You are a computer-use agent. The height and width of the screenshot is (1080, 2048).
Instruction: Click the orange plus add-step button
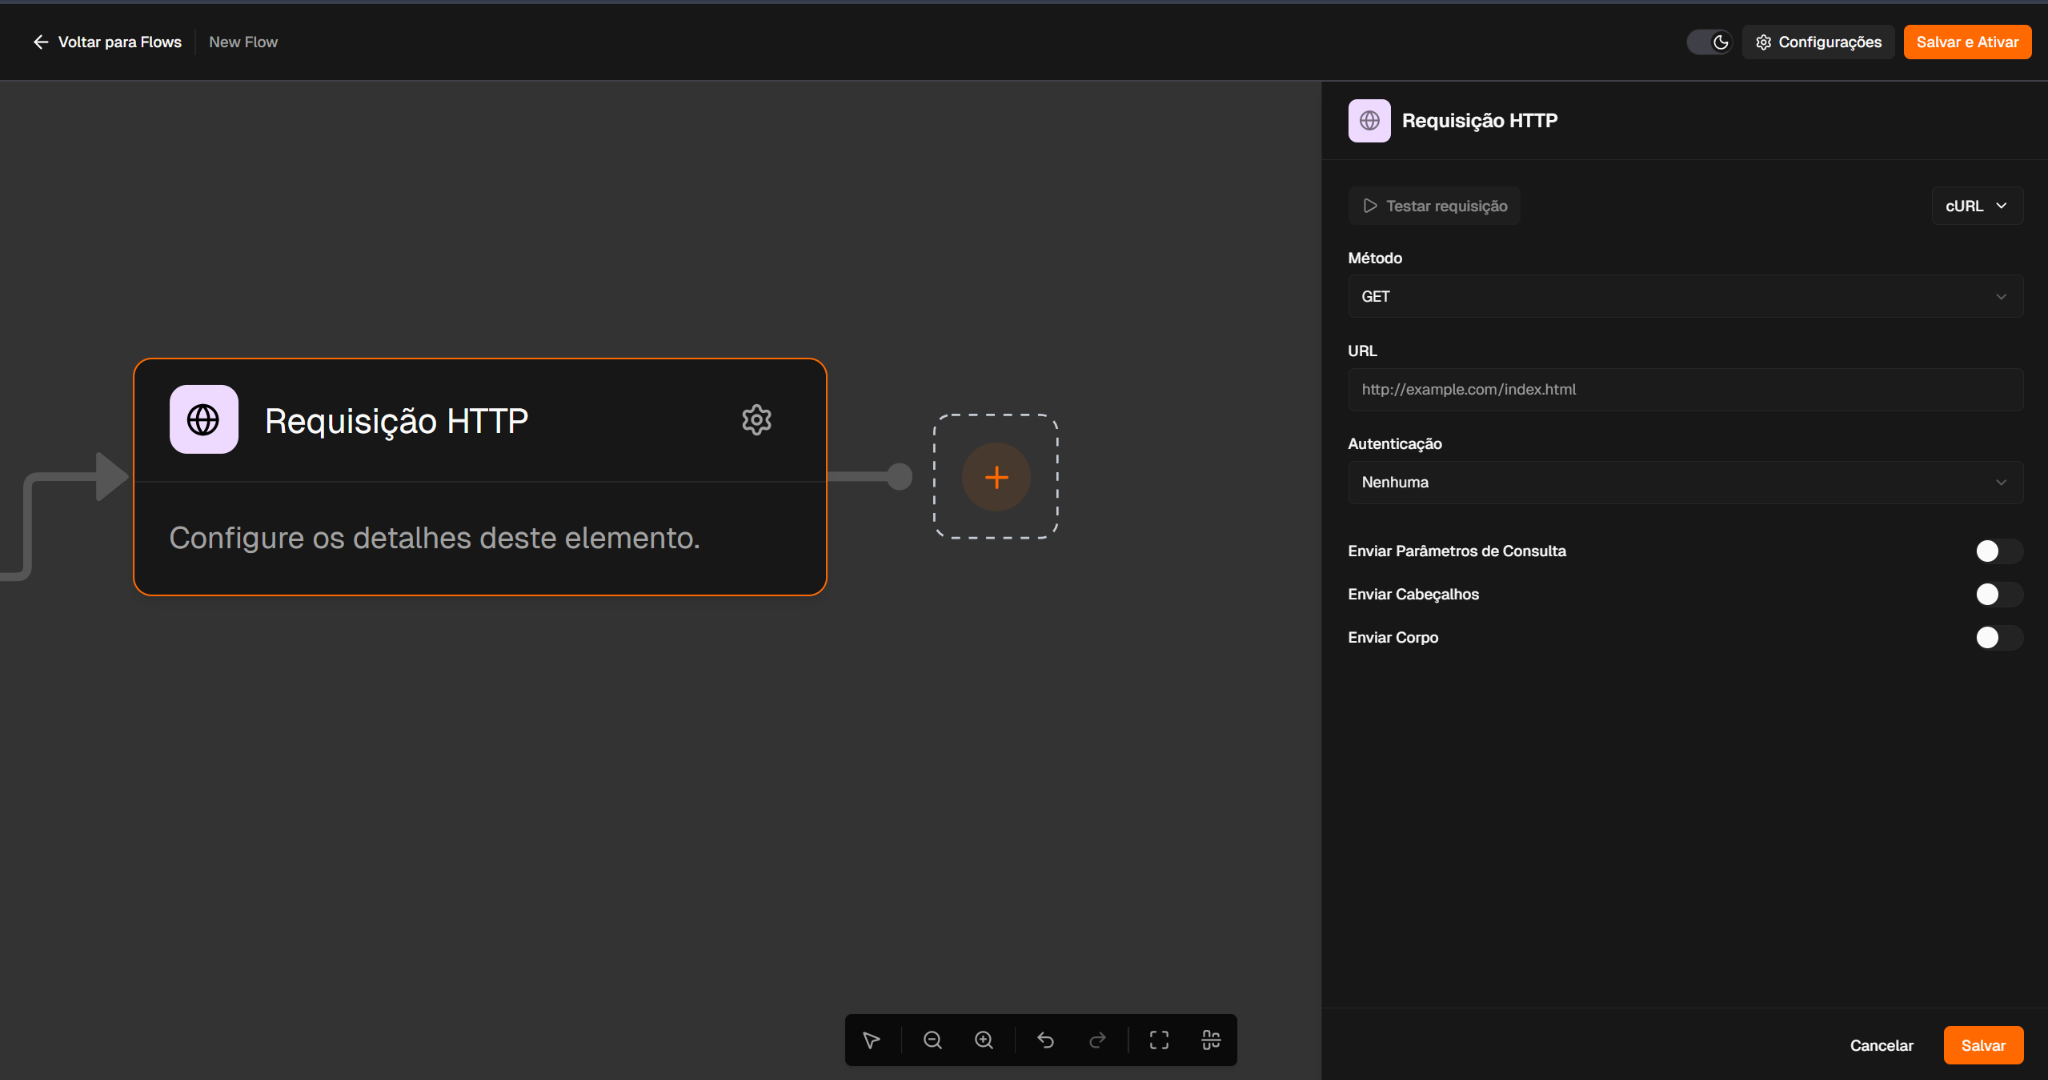click(996, 477)
